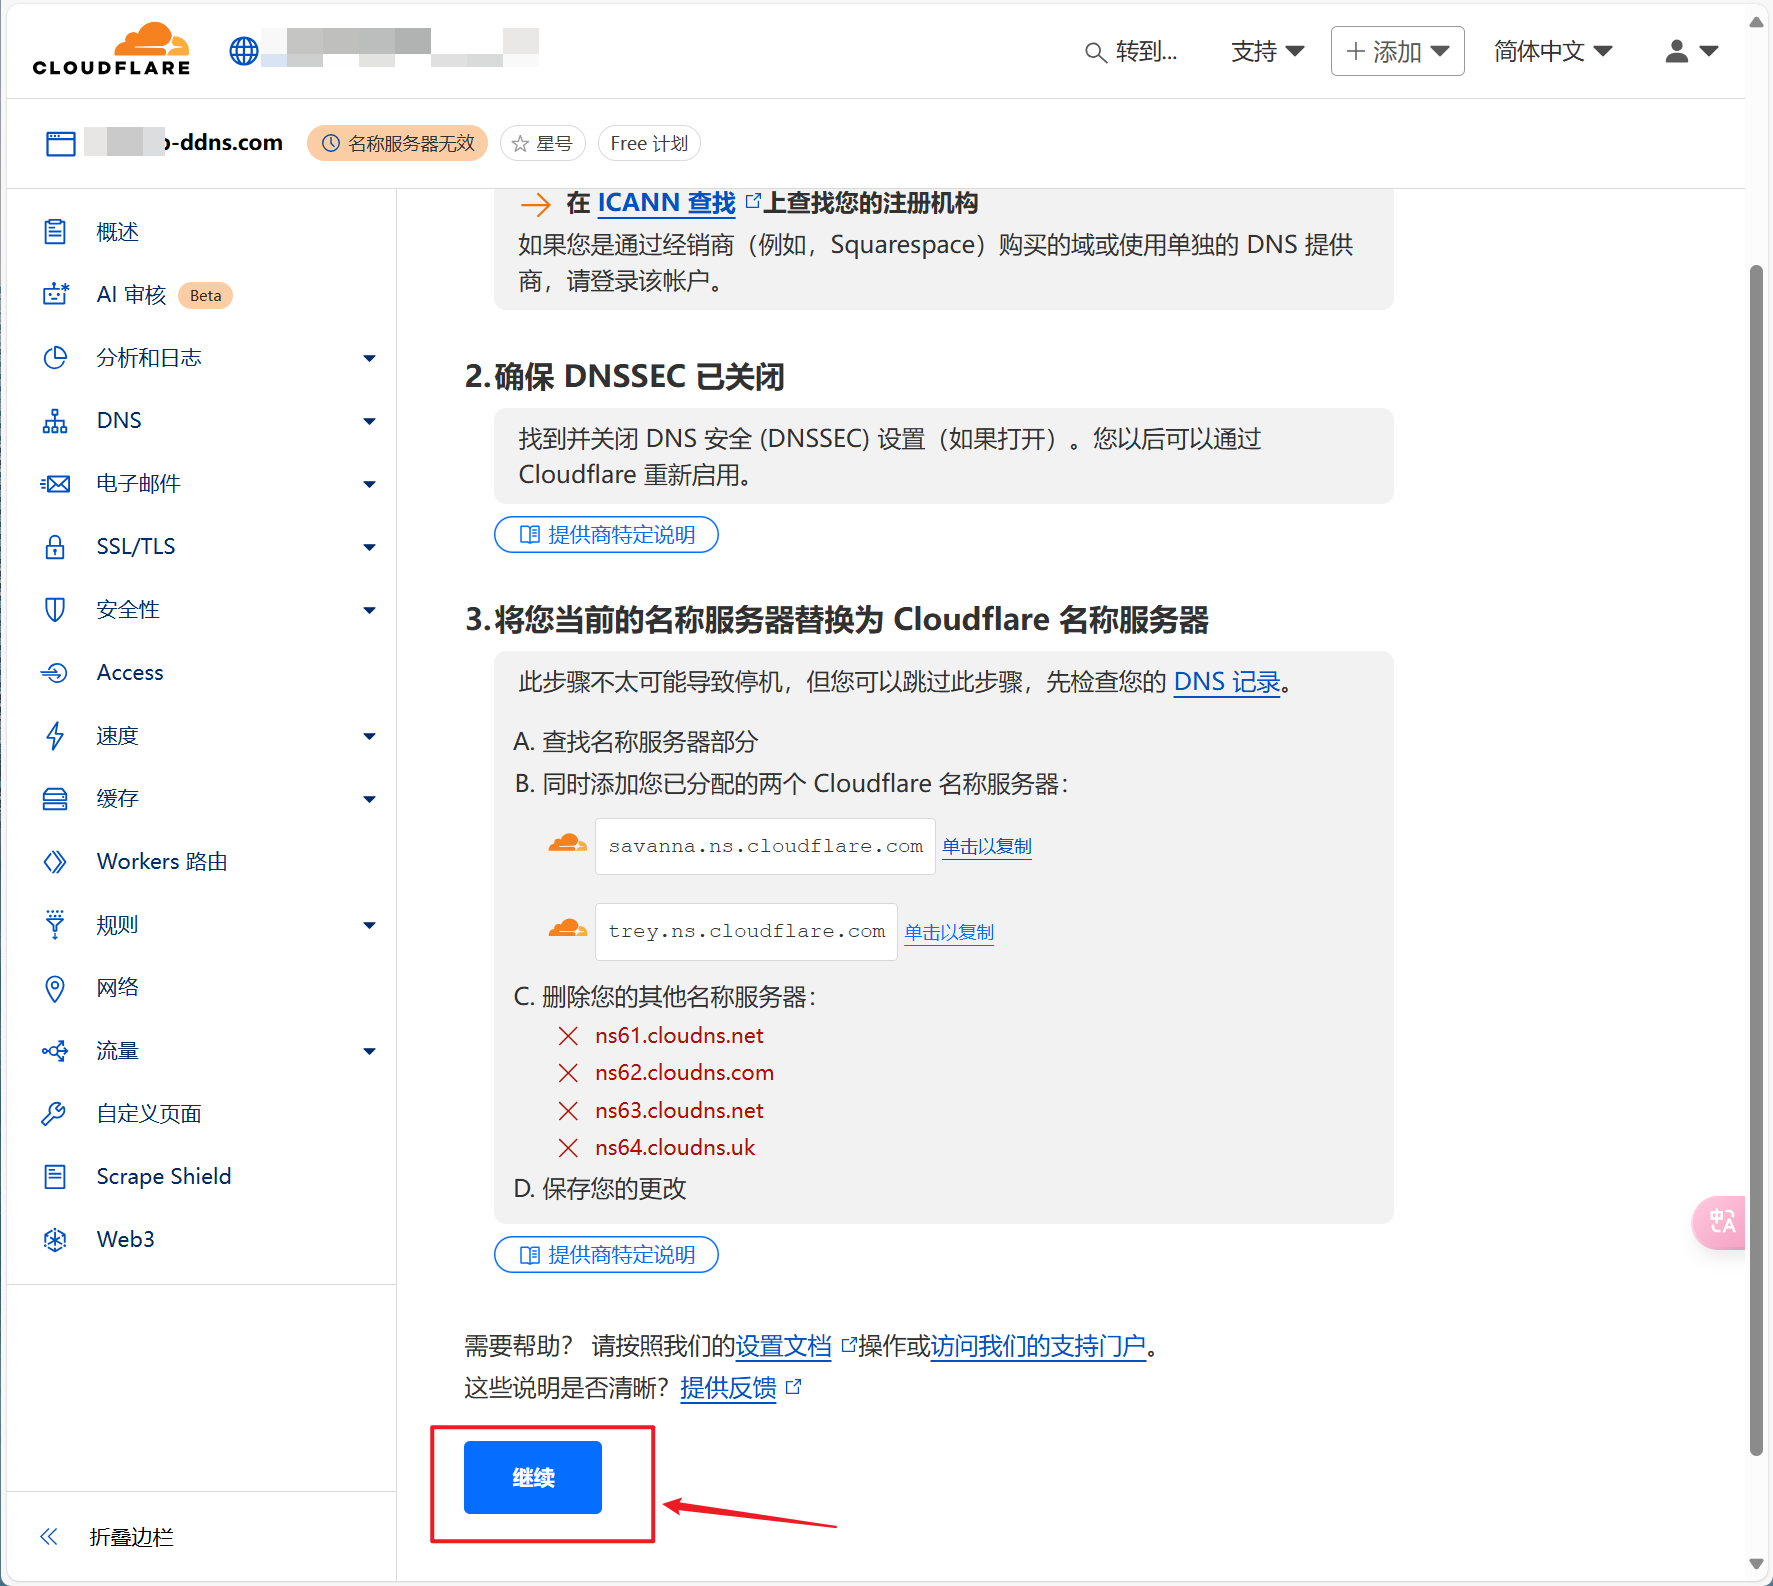
Task: Click the 规则 filter icon
Action: (55, 925)
